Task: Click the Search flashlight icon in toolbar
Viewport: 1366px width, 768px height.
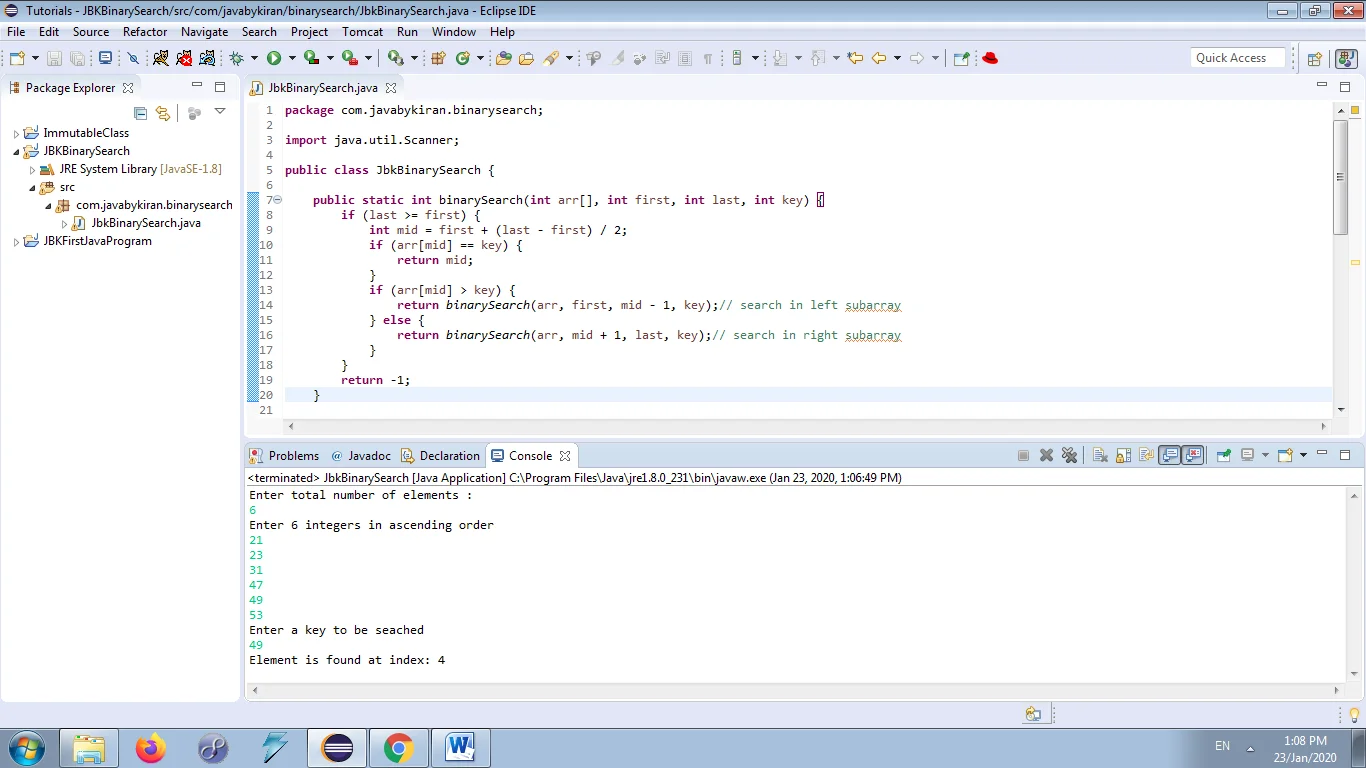Action: (x=553, y=58)
